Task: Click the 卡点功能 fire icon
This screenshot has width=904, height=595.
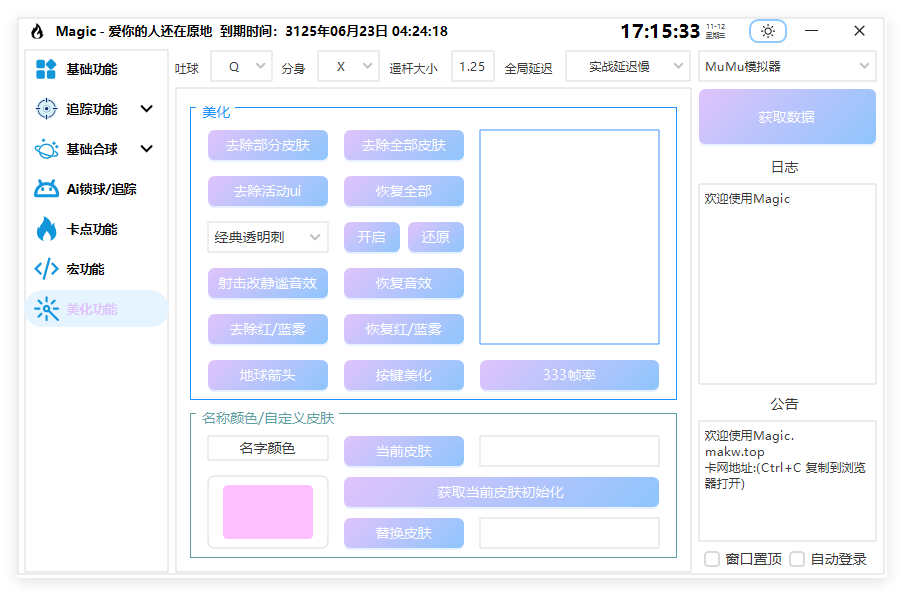Action: (x=46, y=229)
